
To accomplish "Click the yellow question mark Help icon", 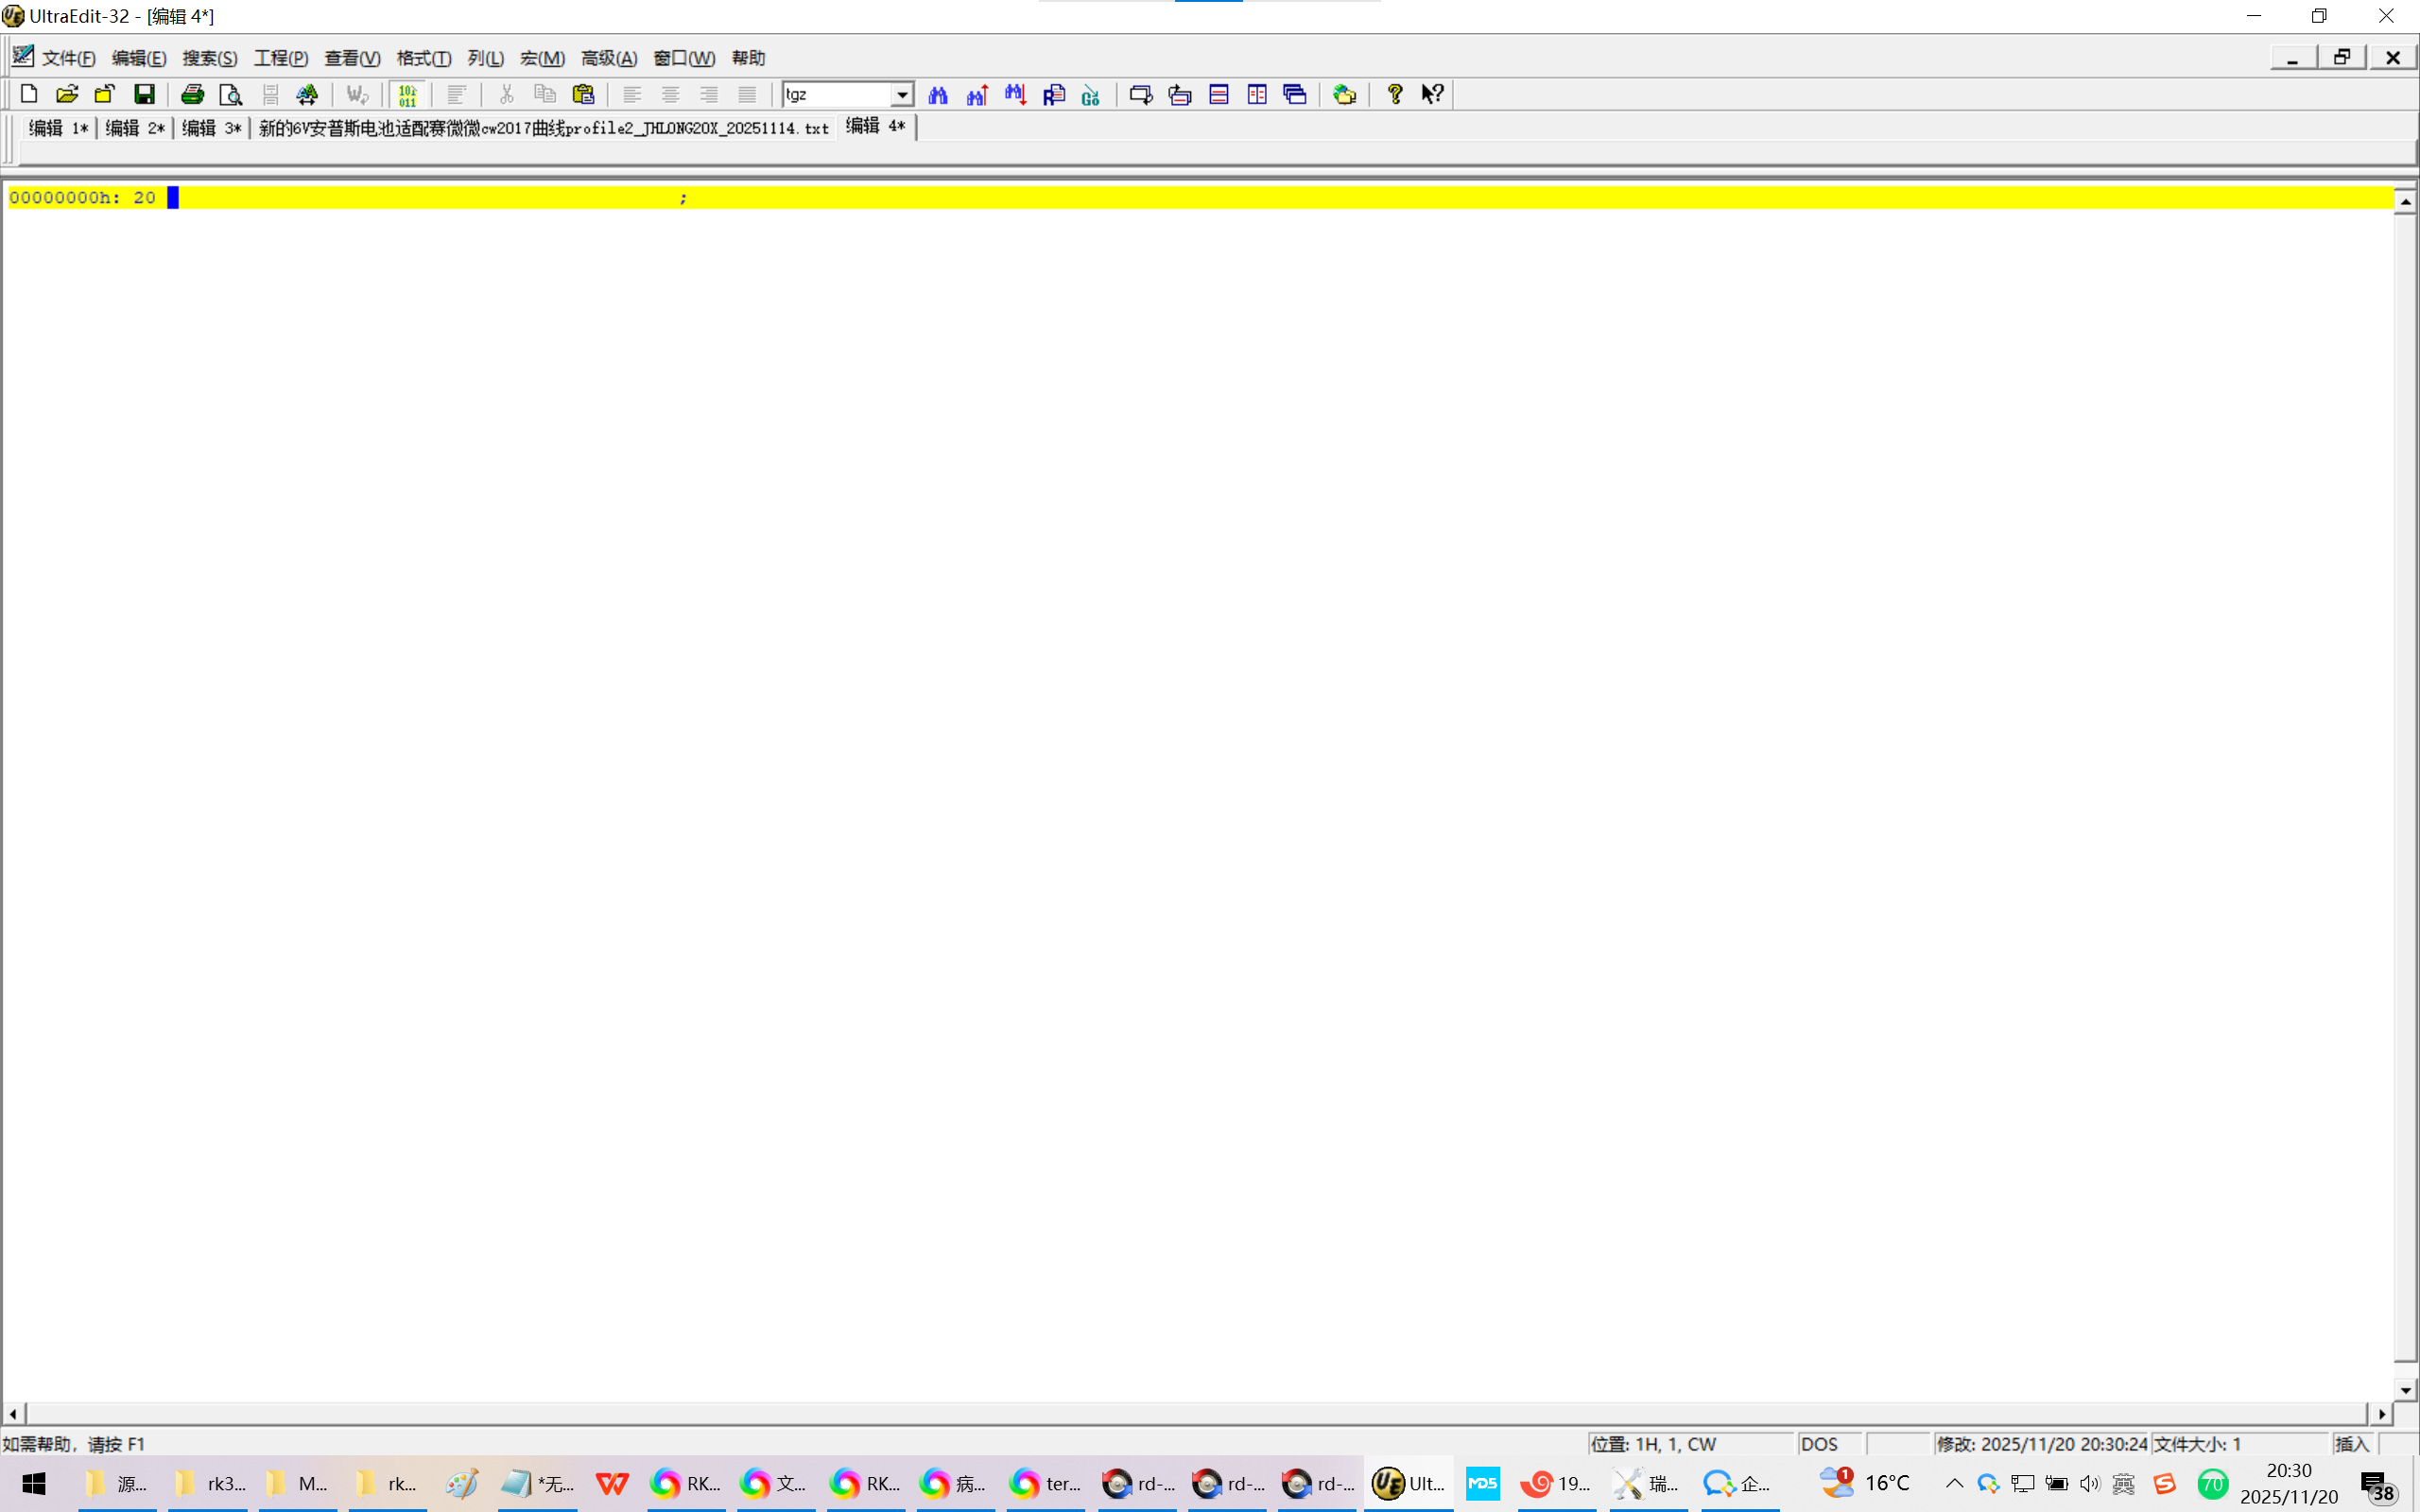I will (1394, 94).
